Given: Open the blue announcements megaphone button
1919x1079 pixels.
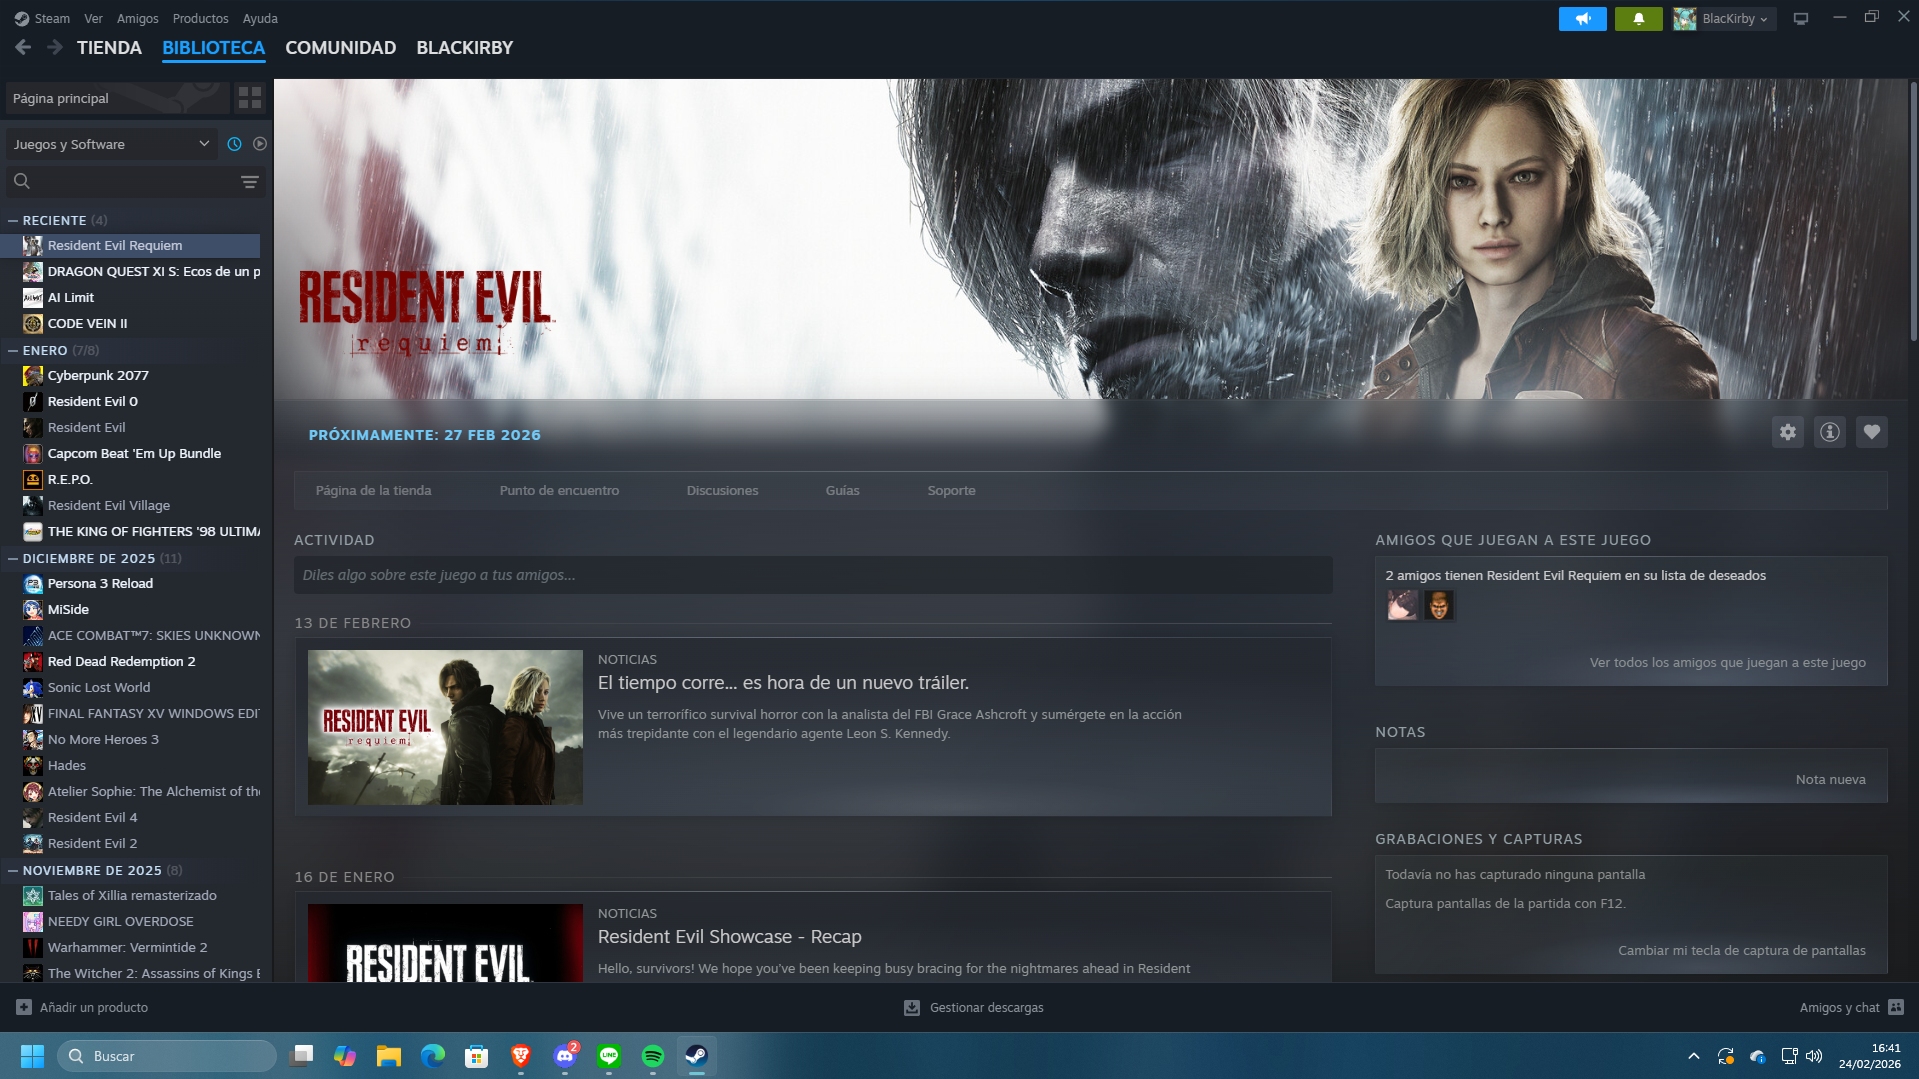Looking at the screenshot, I should click(1582, 19).
